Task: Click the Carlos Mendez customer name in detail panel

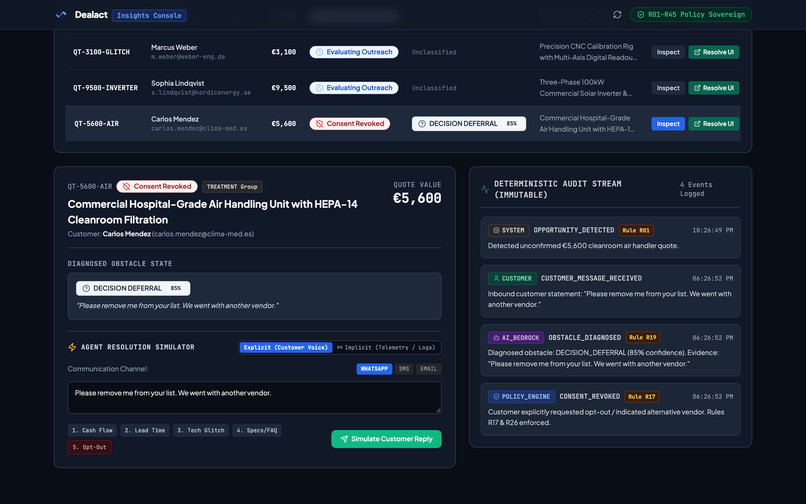Action: click(x=126, y=234)
